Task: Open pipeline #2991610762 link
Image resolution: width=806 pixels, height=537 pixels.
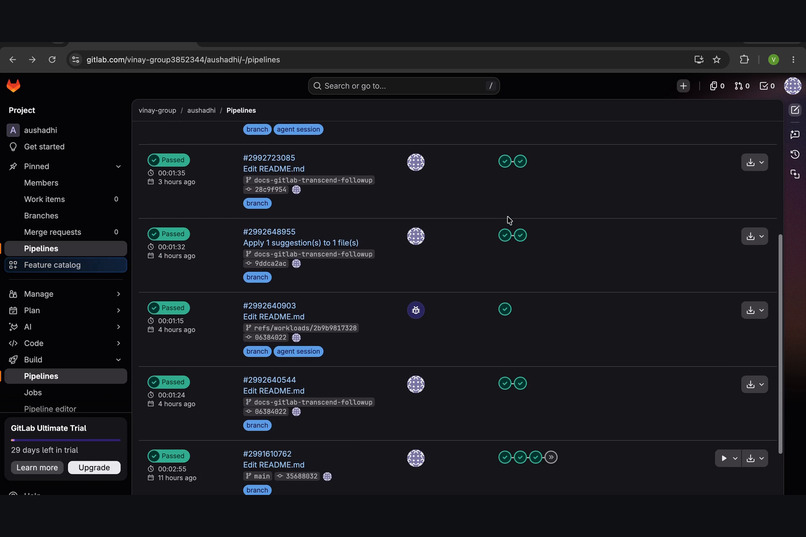Action: click(267, 454)
